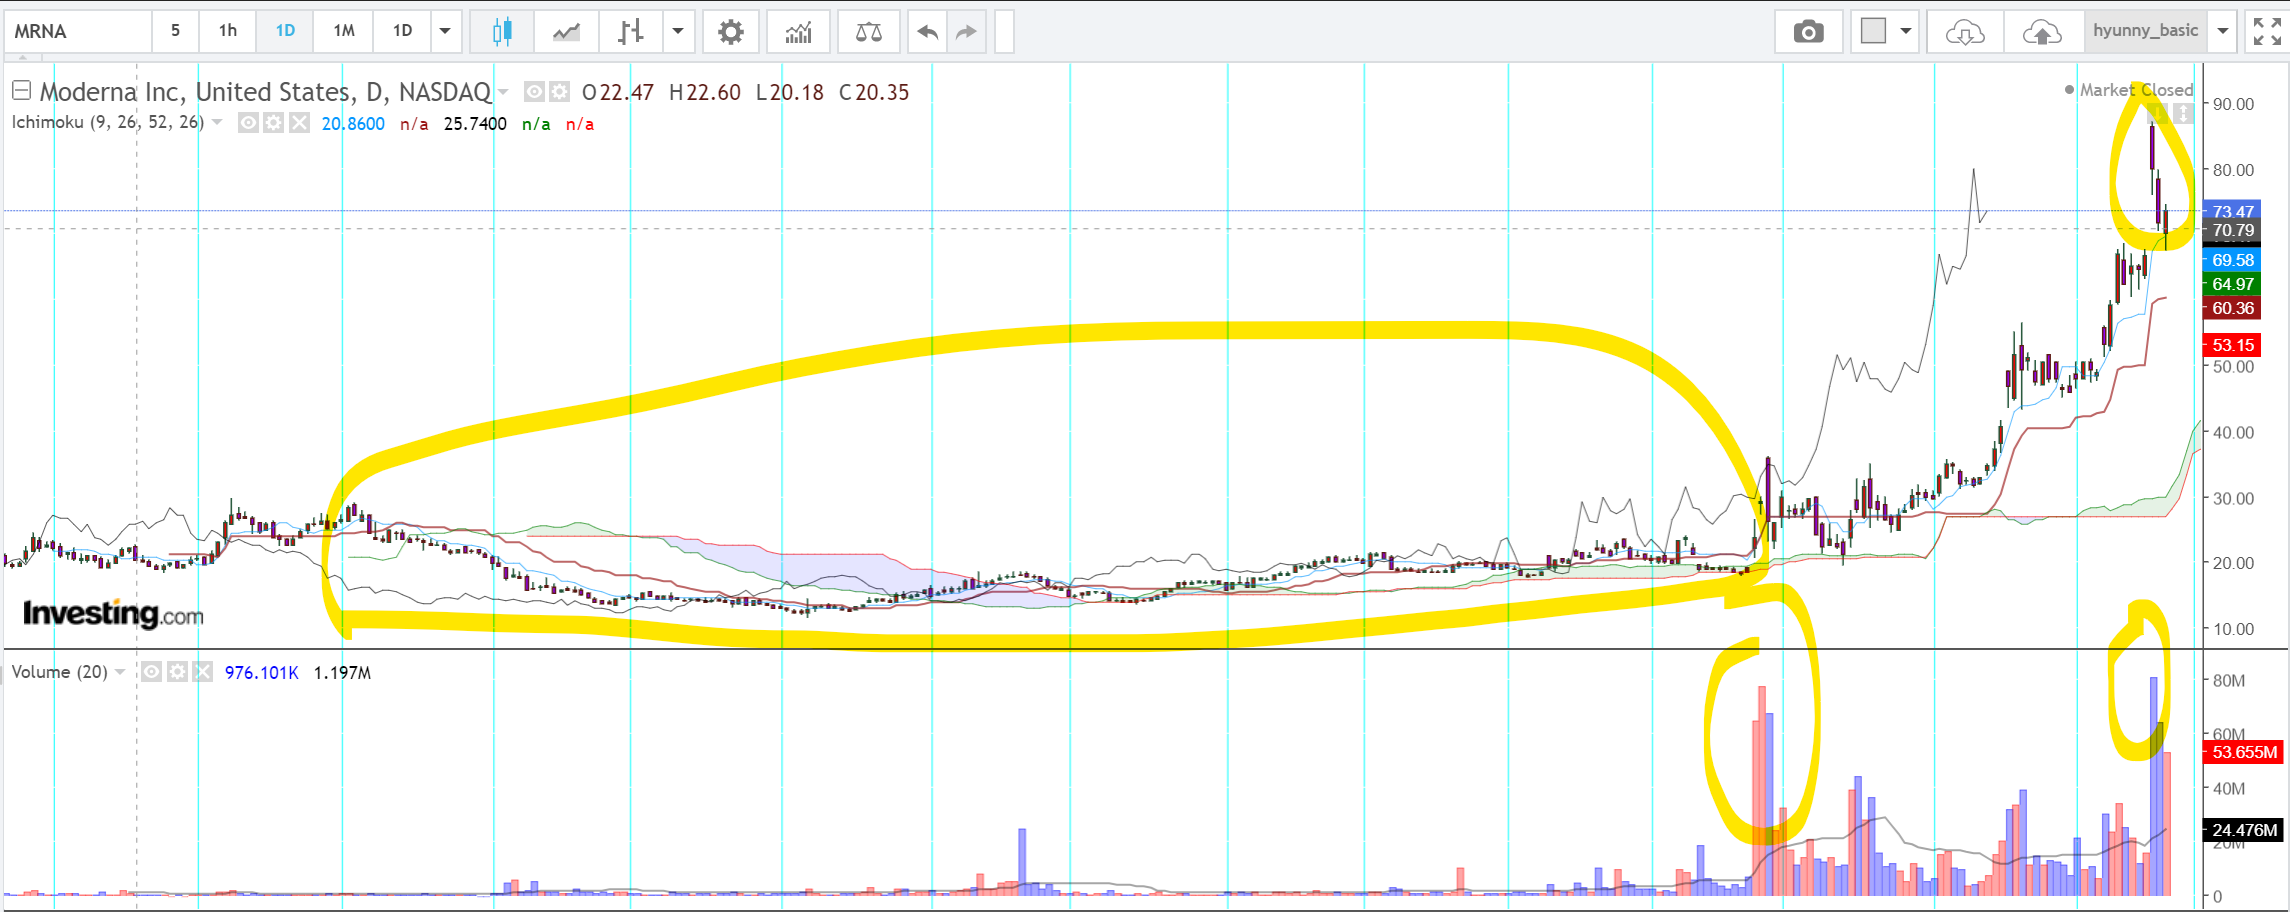Open Volume (20) indicator dropdown arrow
The height and width of the screenshot is (912, 2290).
click(x=120, y=671)
